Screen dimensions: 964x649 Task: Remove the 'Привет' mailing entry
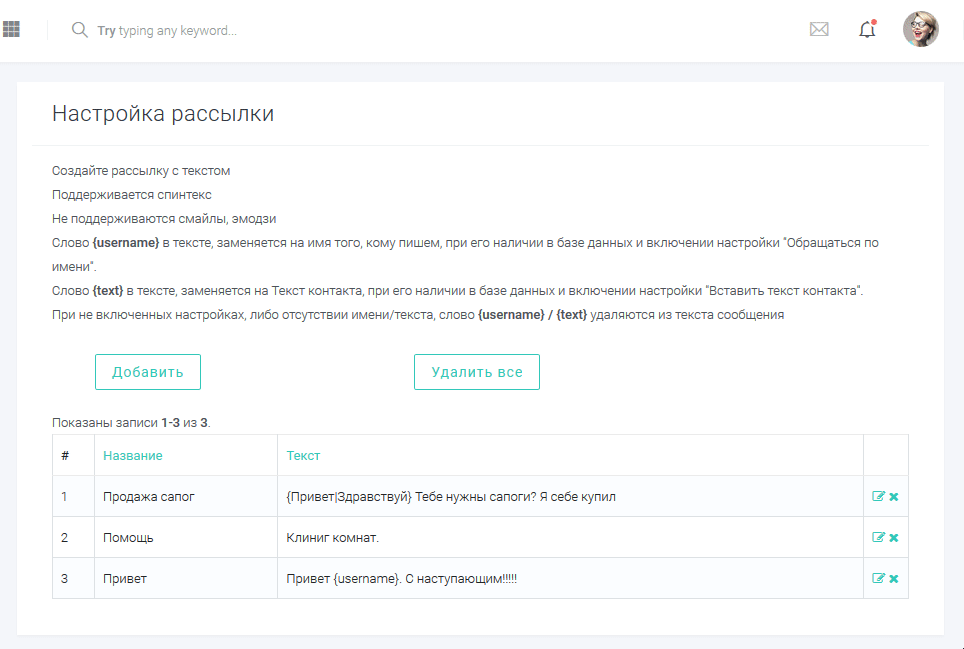(x=894, y=578)
